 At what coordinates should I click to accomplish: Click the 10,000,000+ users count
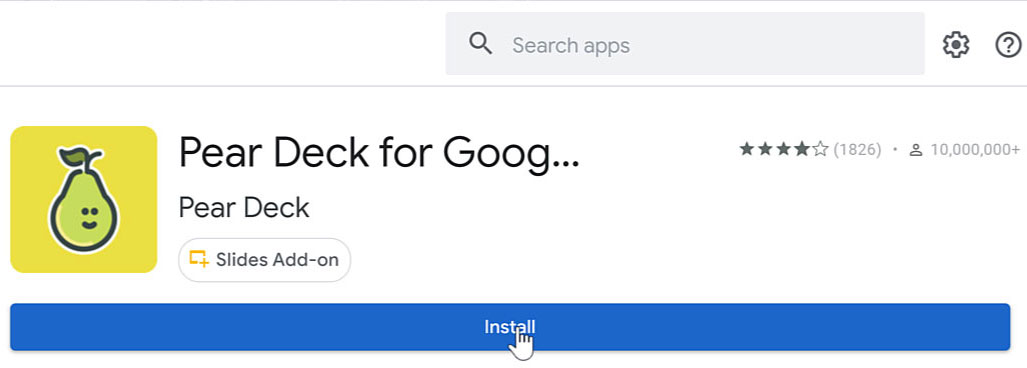click(975, 150)
